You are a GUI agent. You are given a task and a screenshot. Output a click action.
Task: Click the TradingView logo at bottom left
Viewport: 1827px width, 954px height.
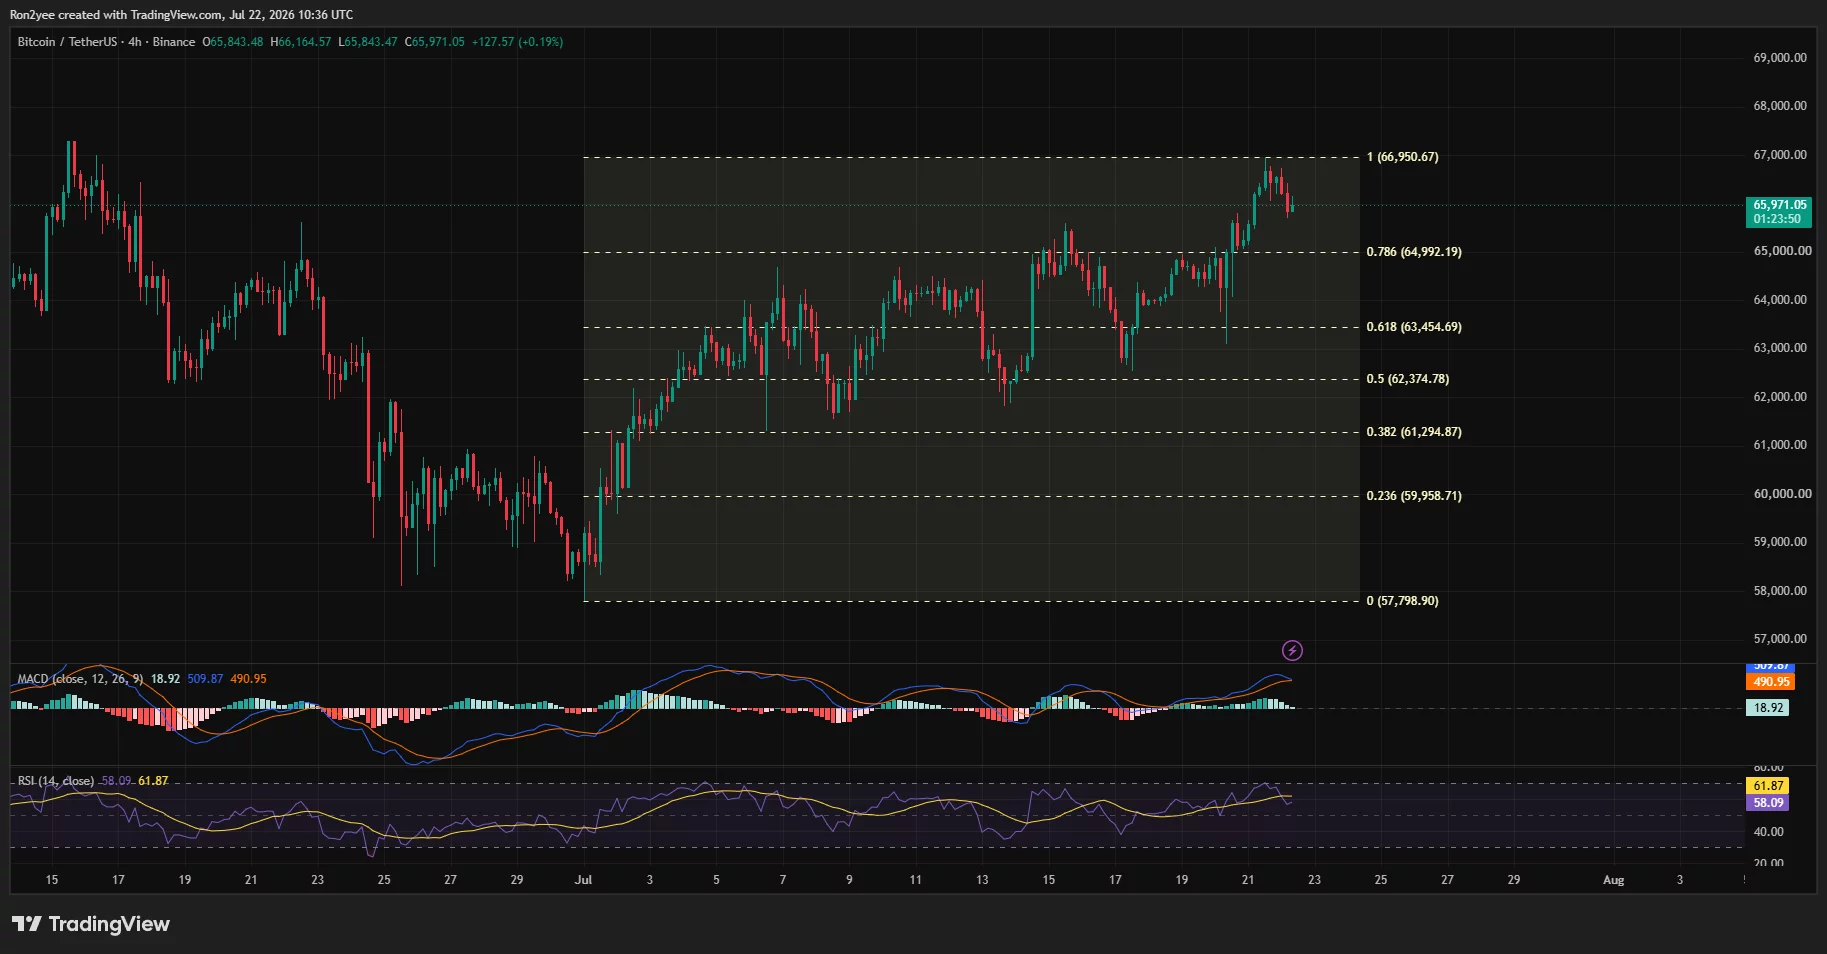coord(91,924)
